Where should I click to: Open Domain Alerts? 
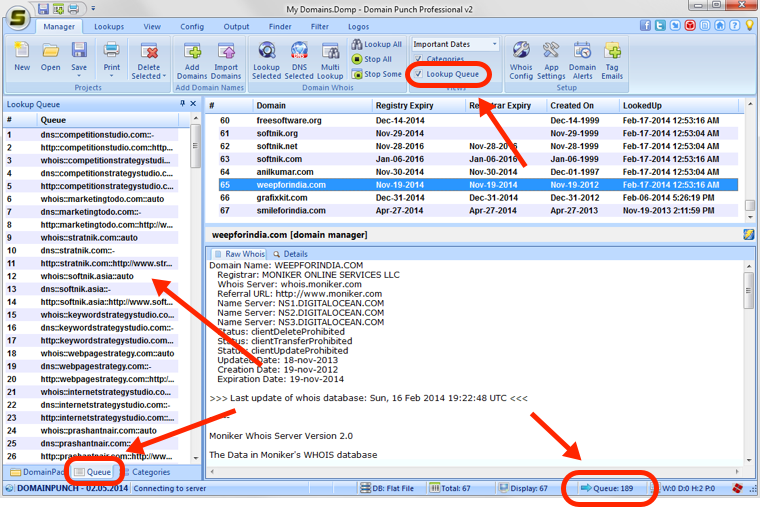(582, 60)
